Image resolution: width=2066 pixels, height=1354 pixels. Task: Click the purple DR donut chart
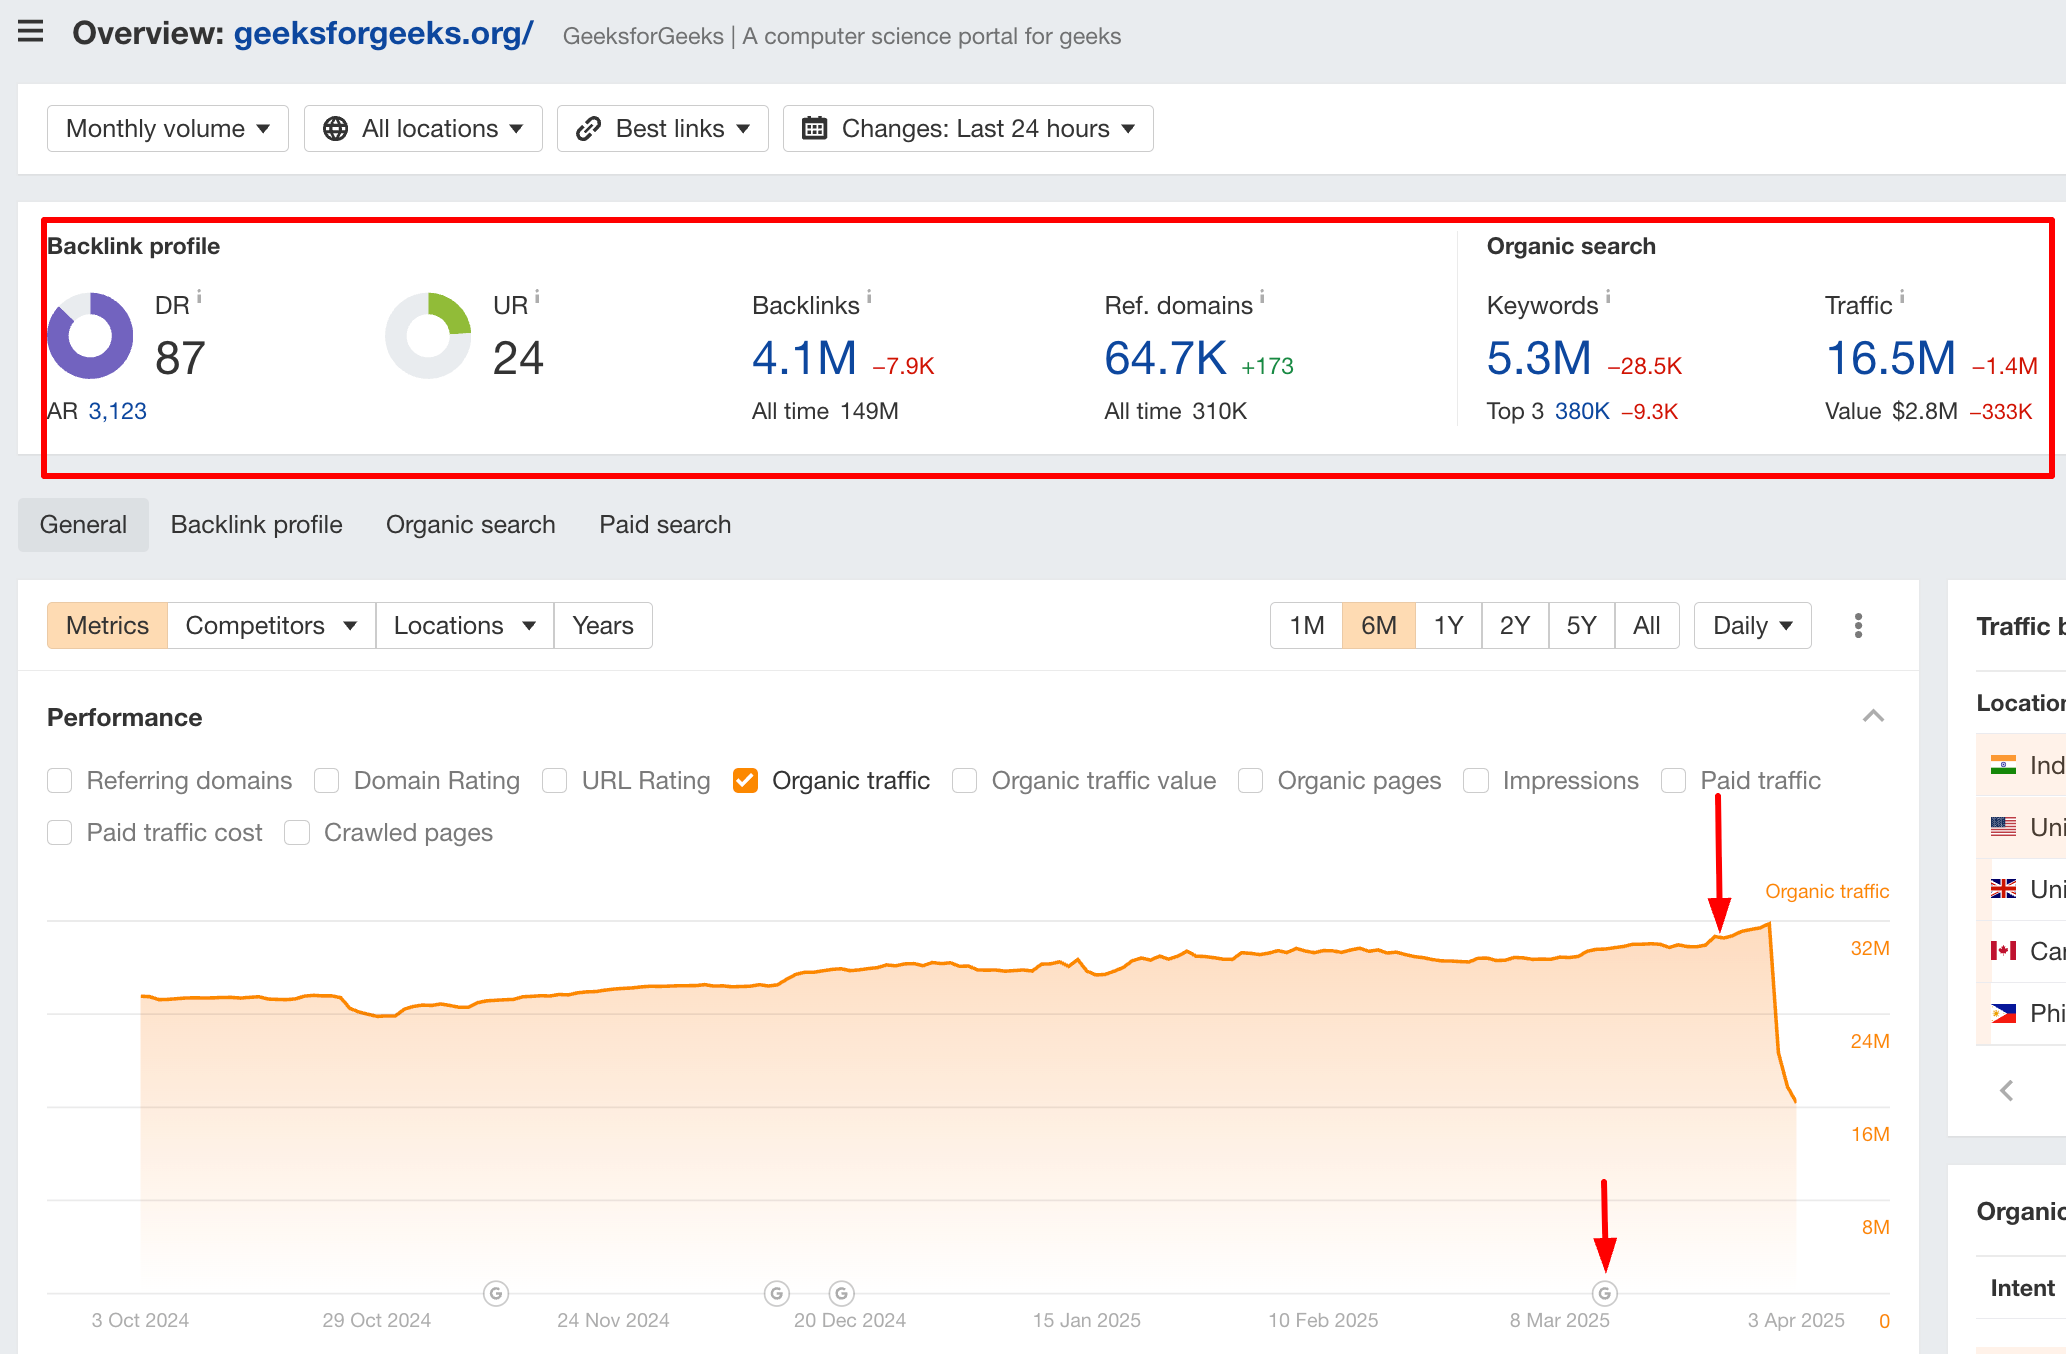[90, 336]
